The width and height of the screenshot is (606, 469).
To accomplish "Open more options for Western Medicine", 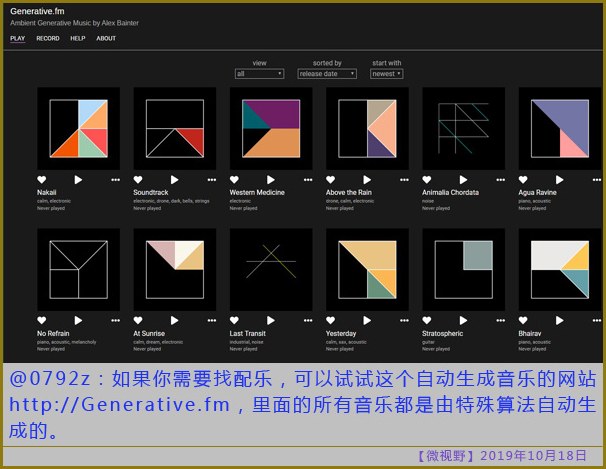I will (308, 180).
